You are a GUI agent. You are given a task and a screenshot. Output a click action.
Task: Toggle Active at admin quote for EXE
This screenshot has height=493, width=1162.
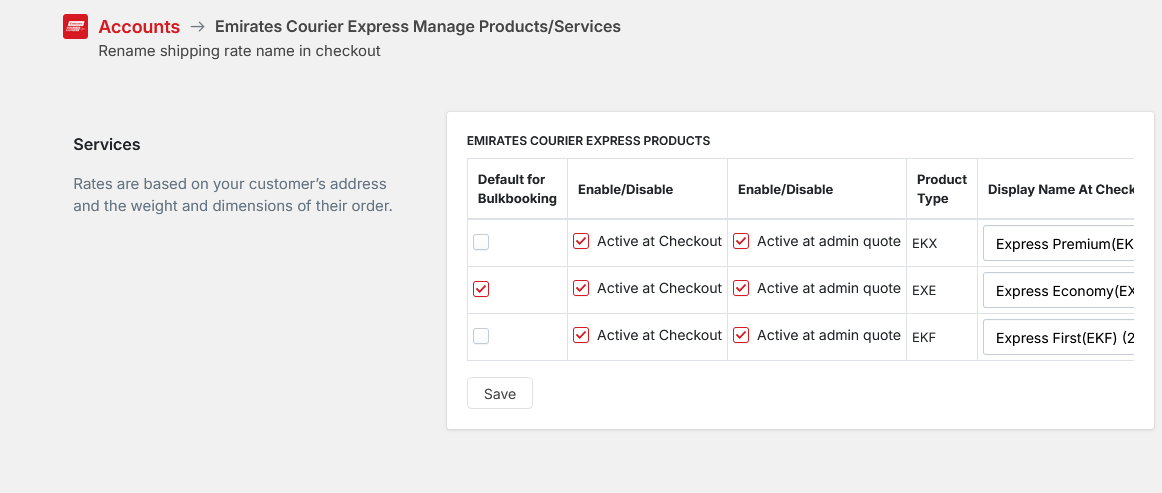coord(741,288)
